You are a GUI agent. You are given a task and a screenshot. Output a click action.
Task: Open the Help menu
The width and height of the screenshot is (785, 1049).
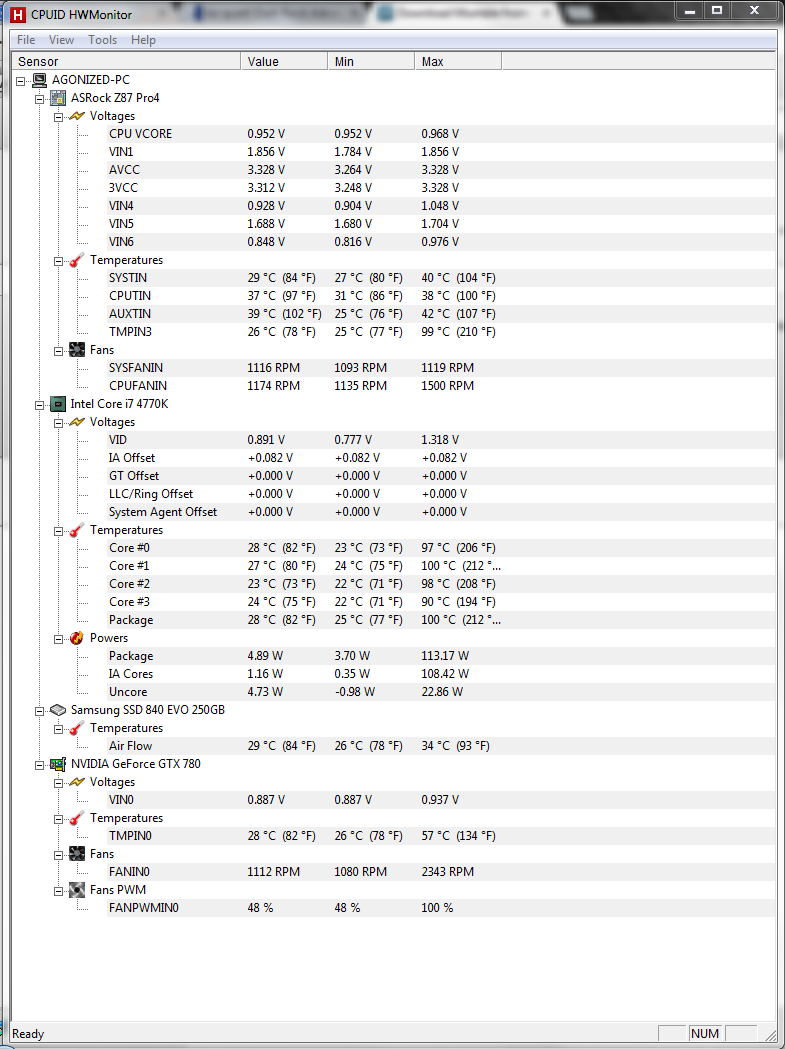(143, 39)
